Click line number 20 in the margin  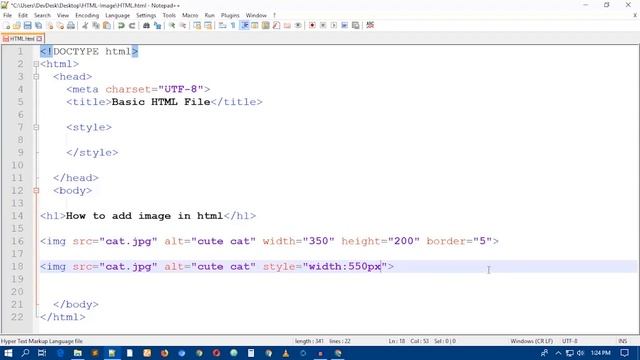coord(17,292)
